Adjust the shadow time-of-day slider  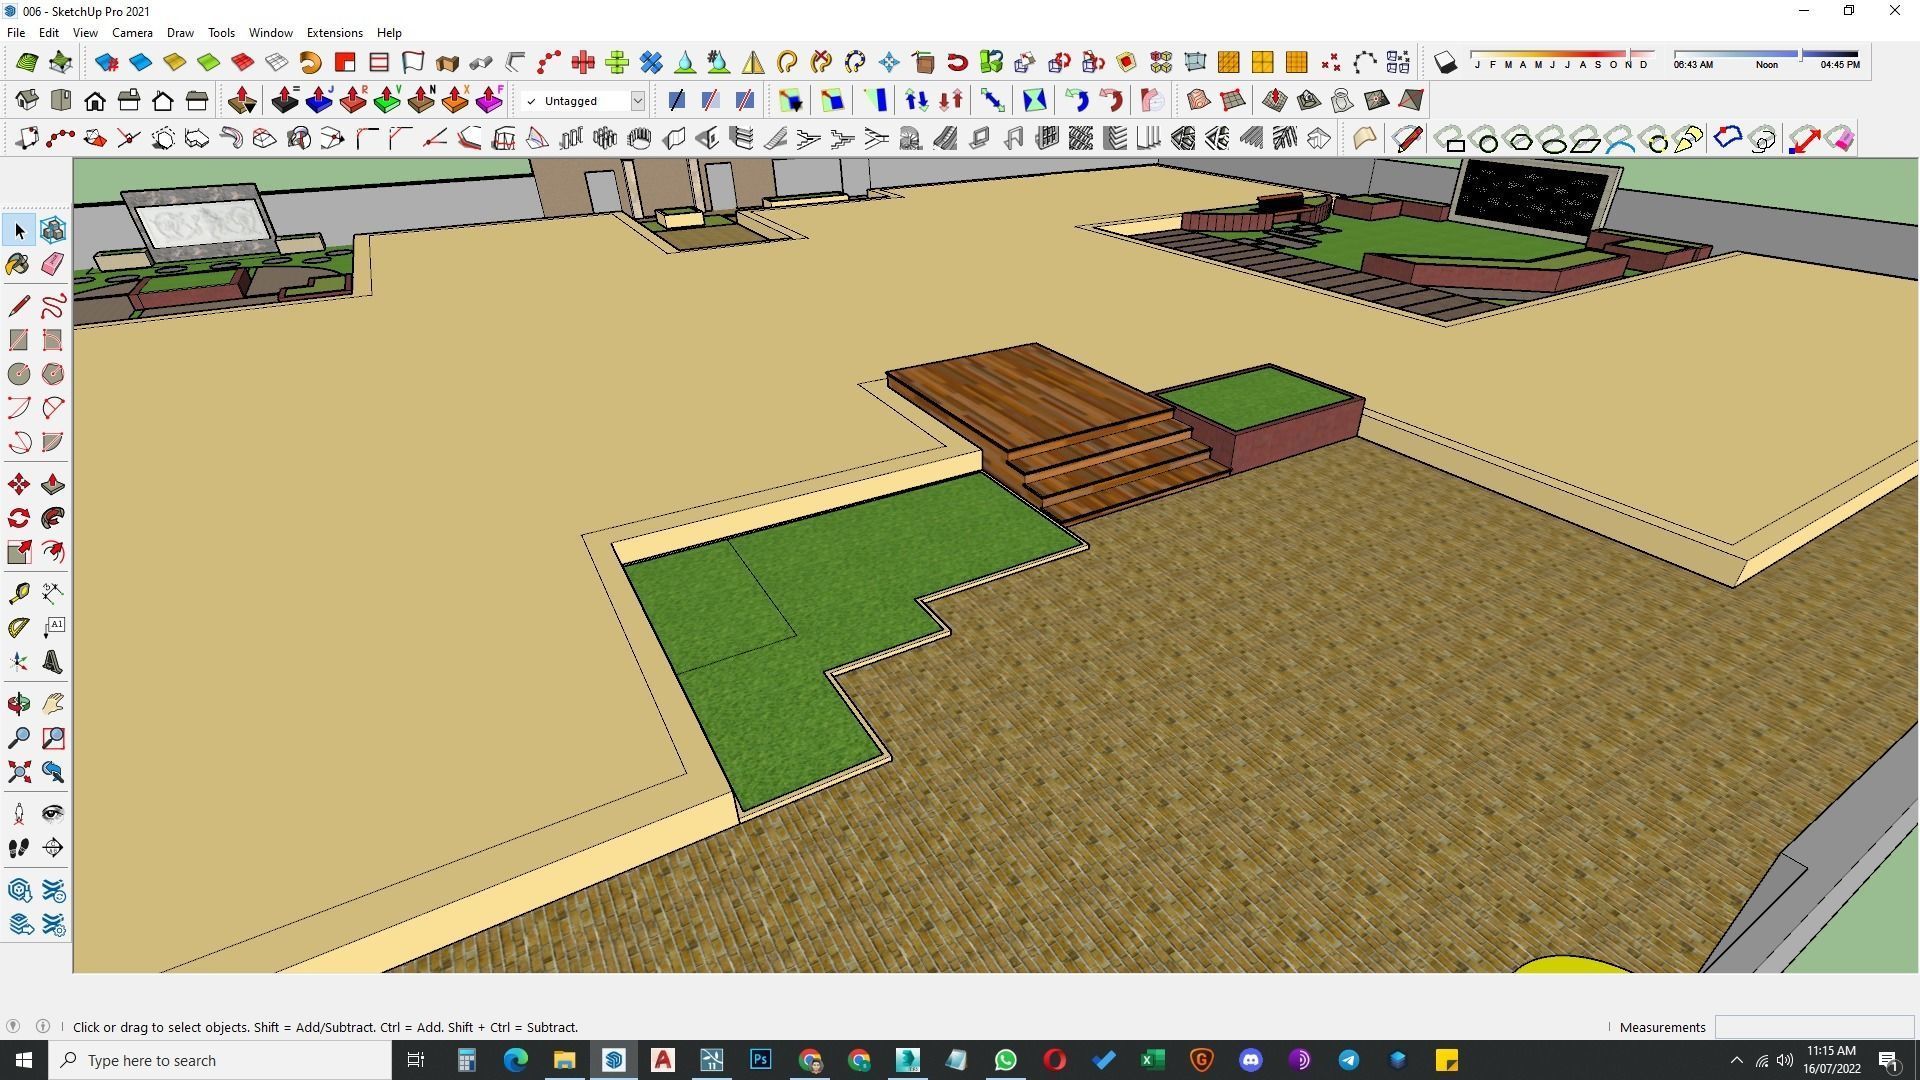[1800, 54]
